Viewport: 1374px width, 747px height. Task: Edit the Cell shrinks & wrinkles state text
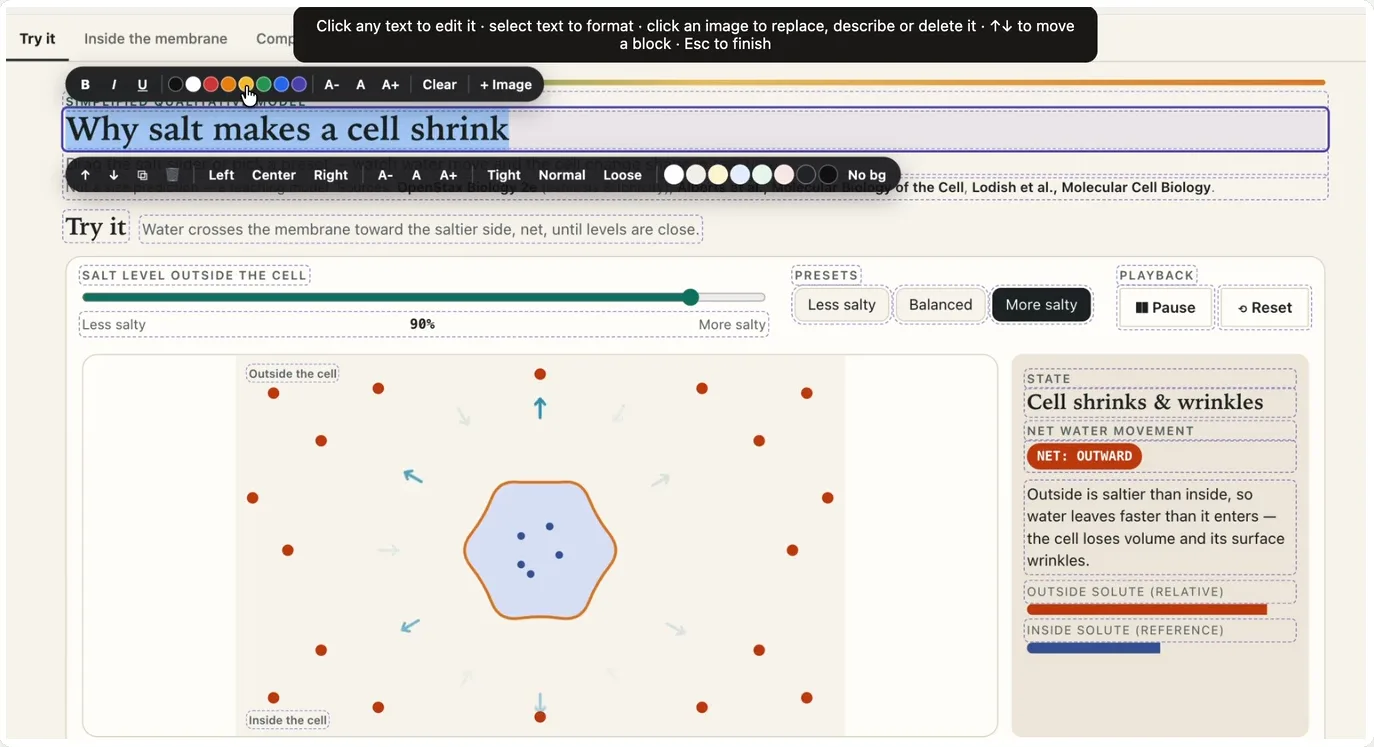[1145, 402]
